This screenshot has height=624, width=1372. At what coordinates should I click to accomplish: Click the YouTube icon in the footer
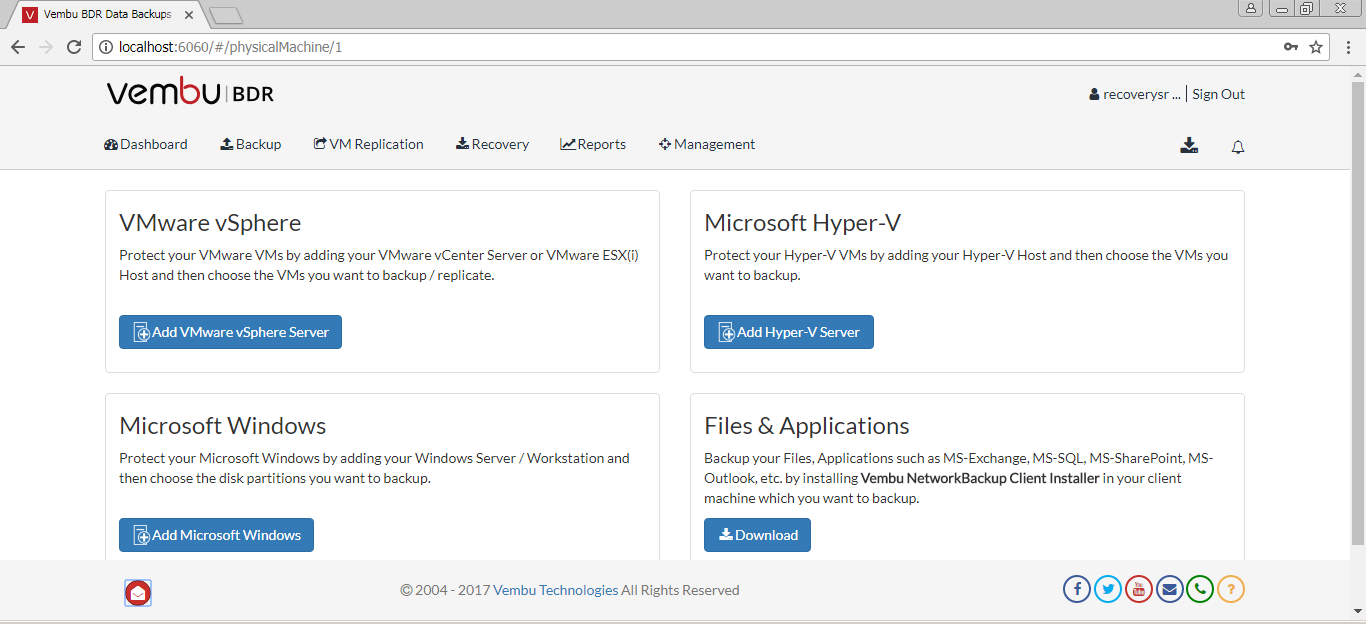point(1139,590)
